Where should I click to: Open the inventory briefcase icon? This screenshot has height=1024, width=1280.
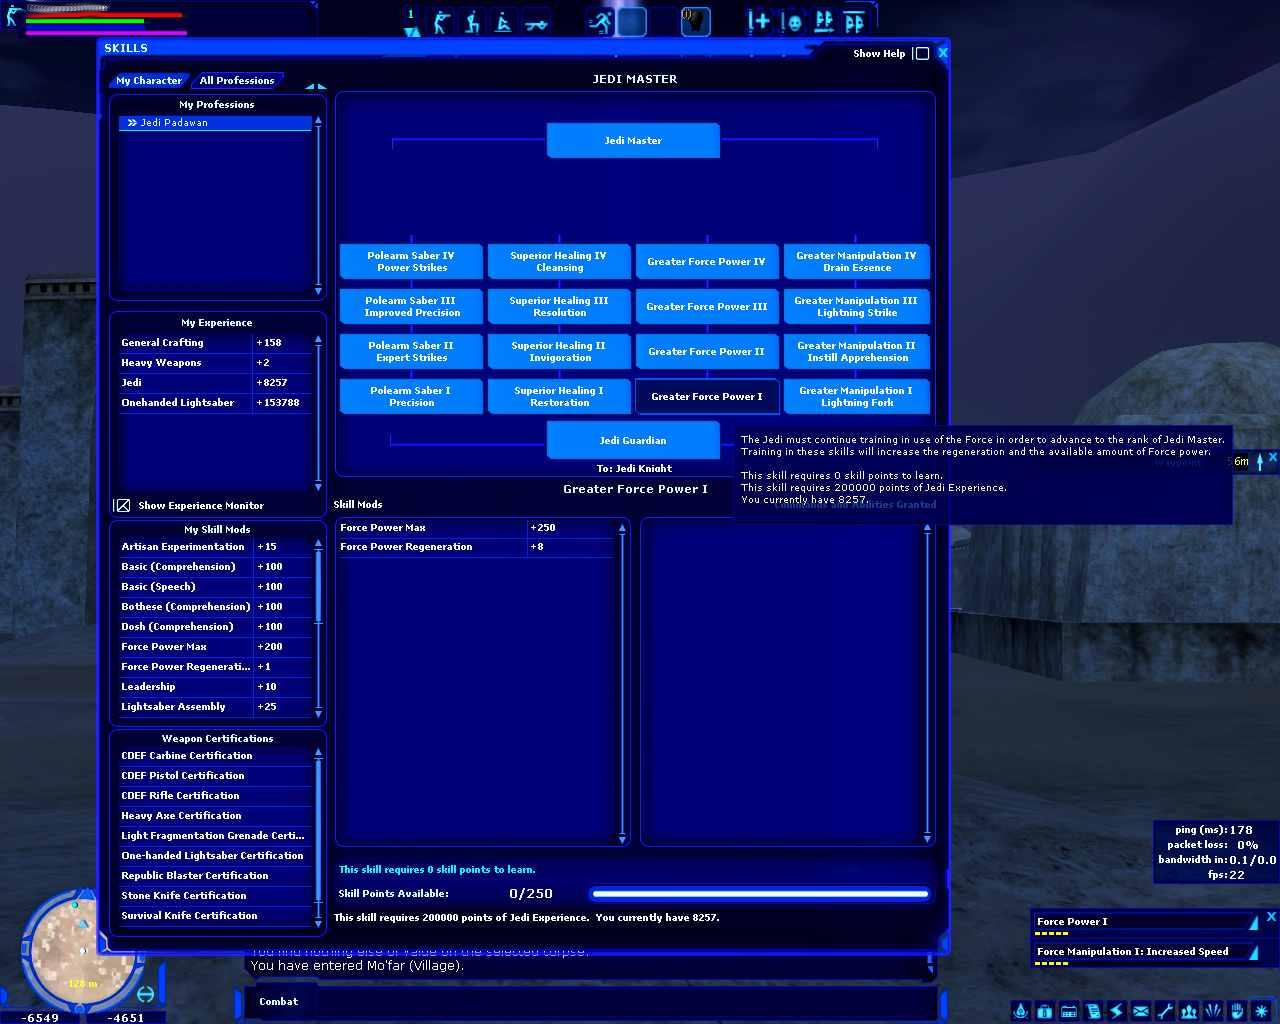(1044, 1011)
